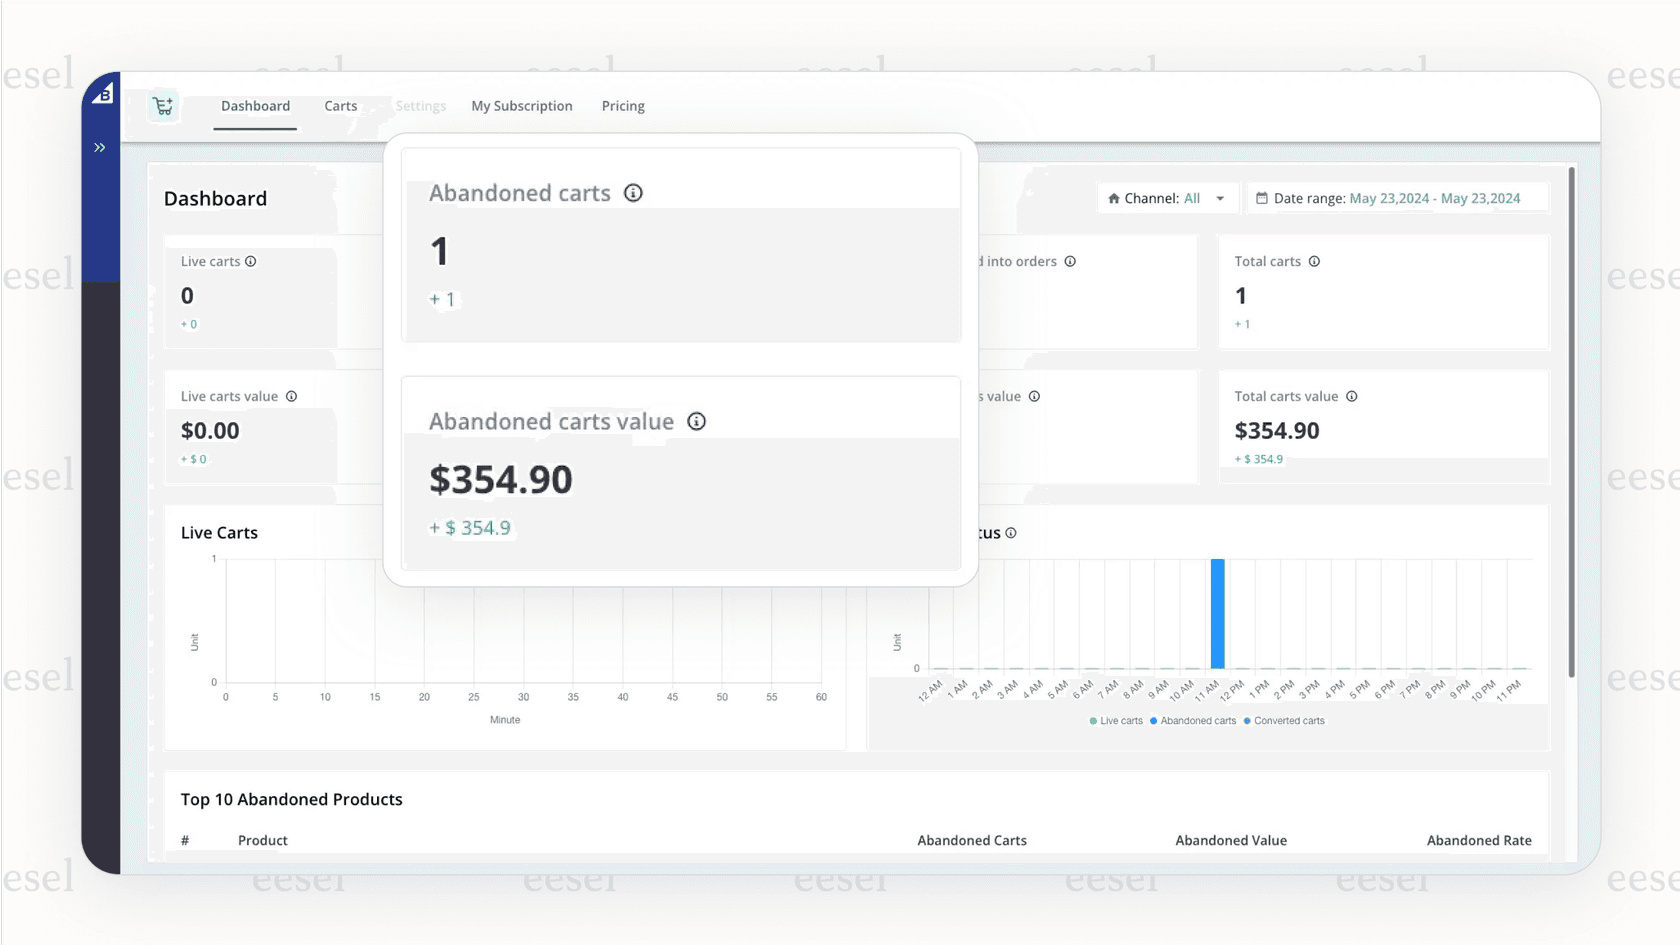
Task: Select the Dashboard navigation item
Action: tap(255, 106)
